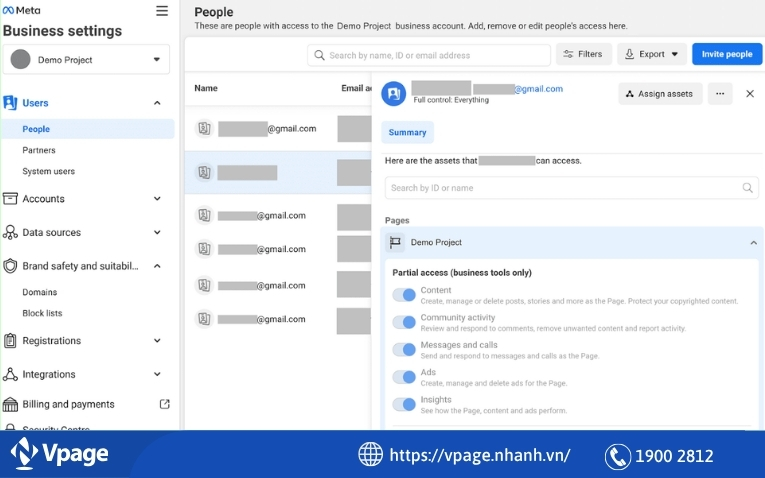Click the Users section icon
The image size is (765, 478).
[x=10, y=103]
